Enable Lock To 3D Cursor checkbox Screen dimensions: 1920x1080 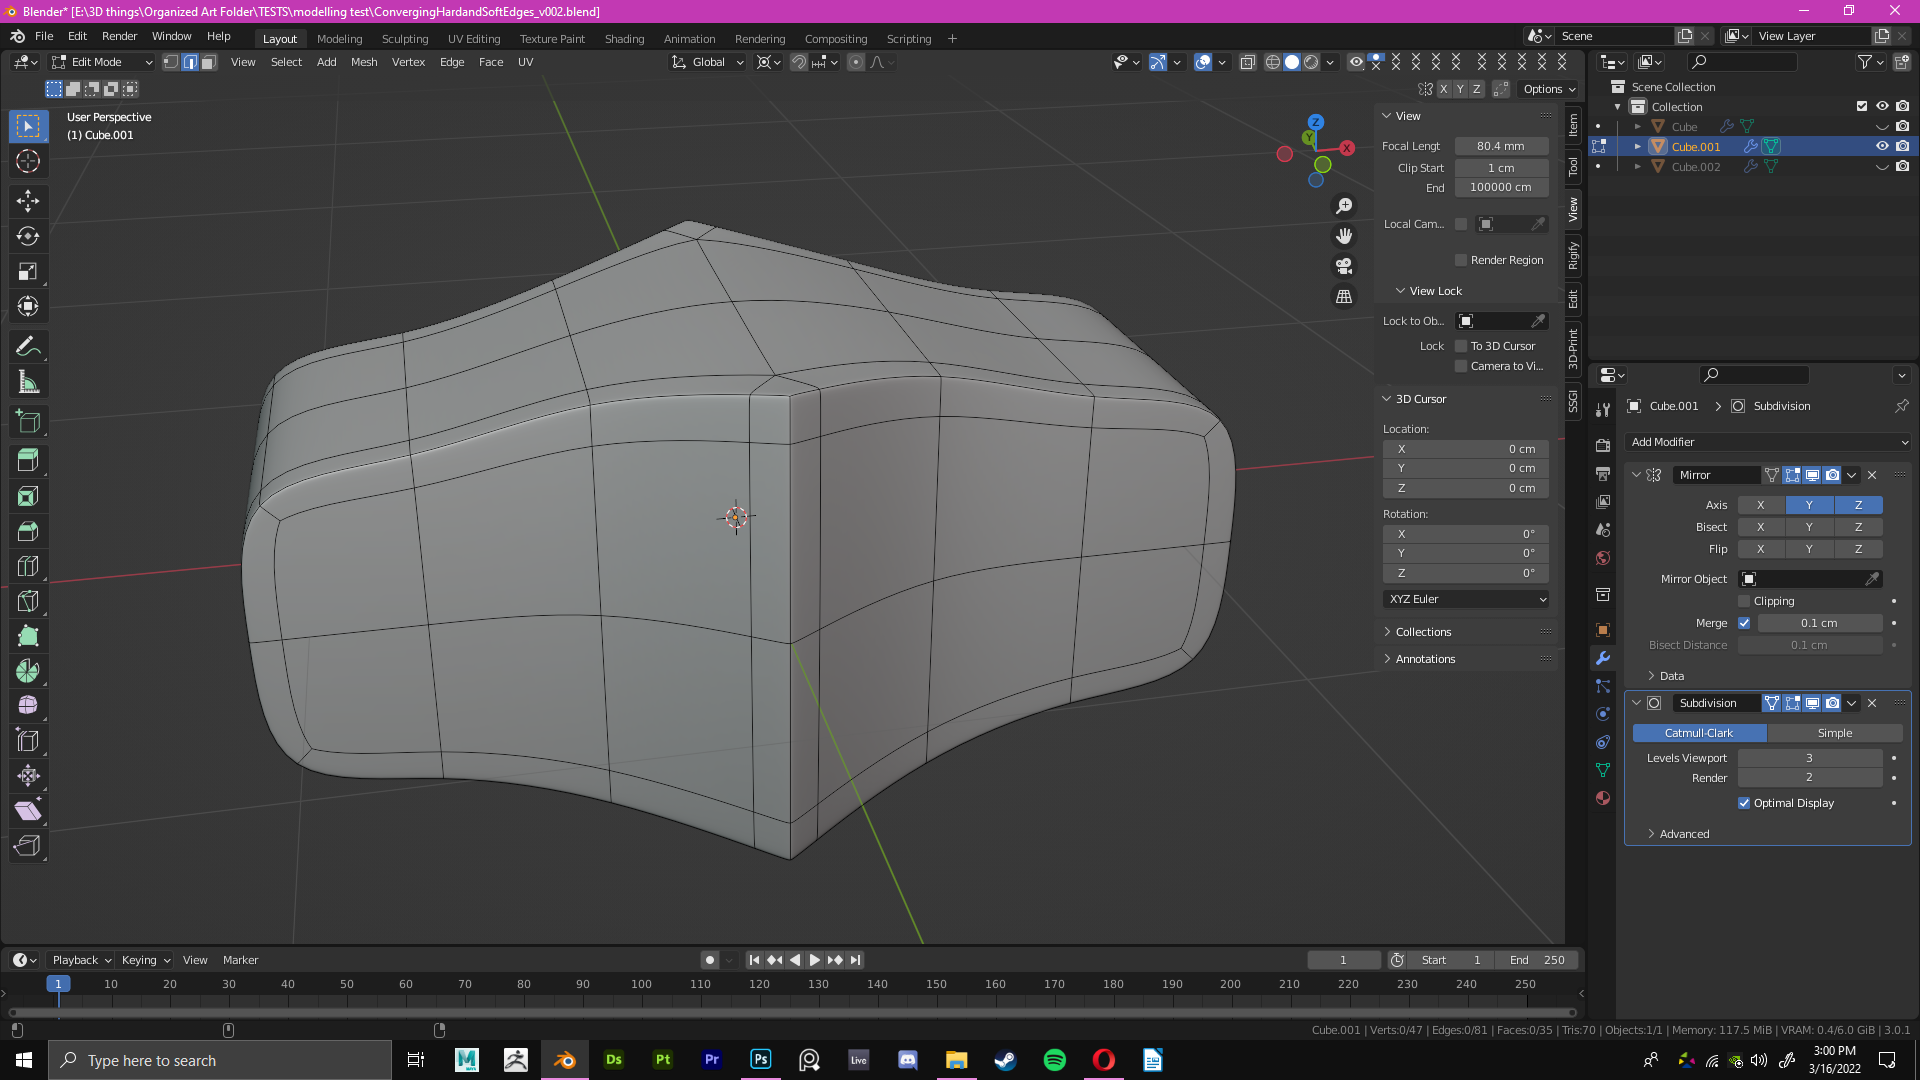tap(1461, 346)
